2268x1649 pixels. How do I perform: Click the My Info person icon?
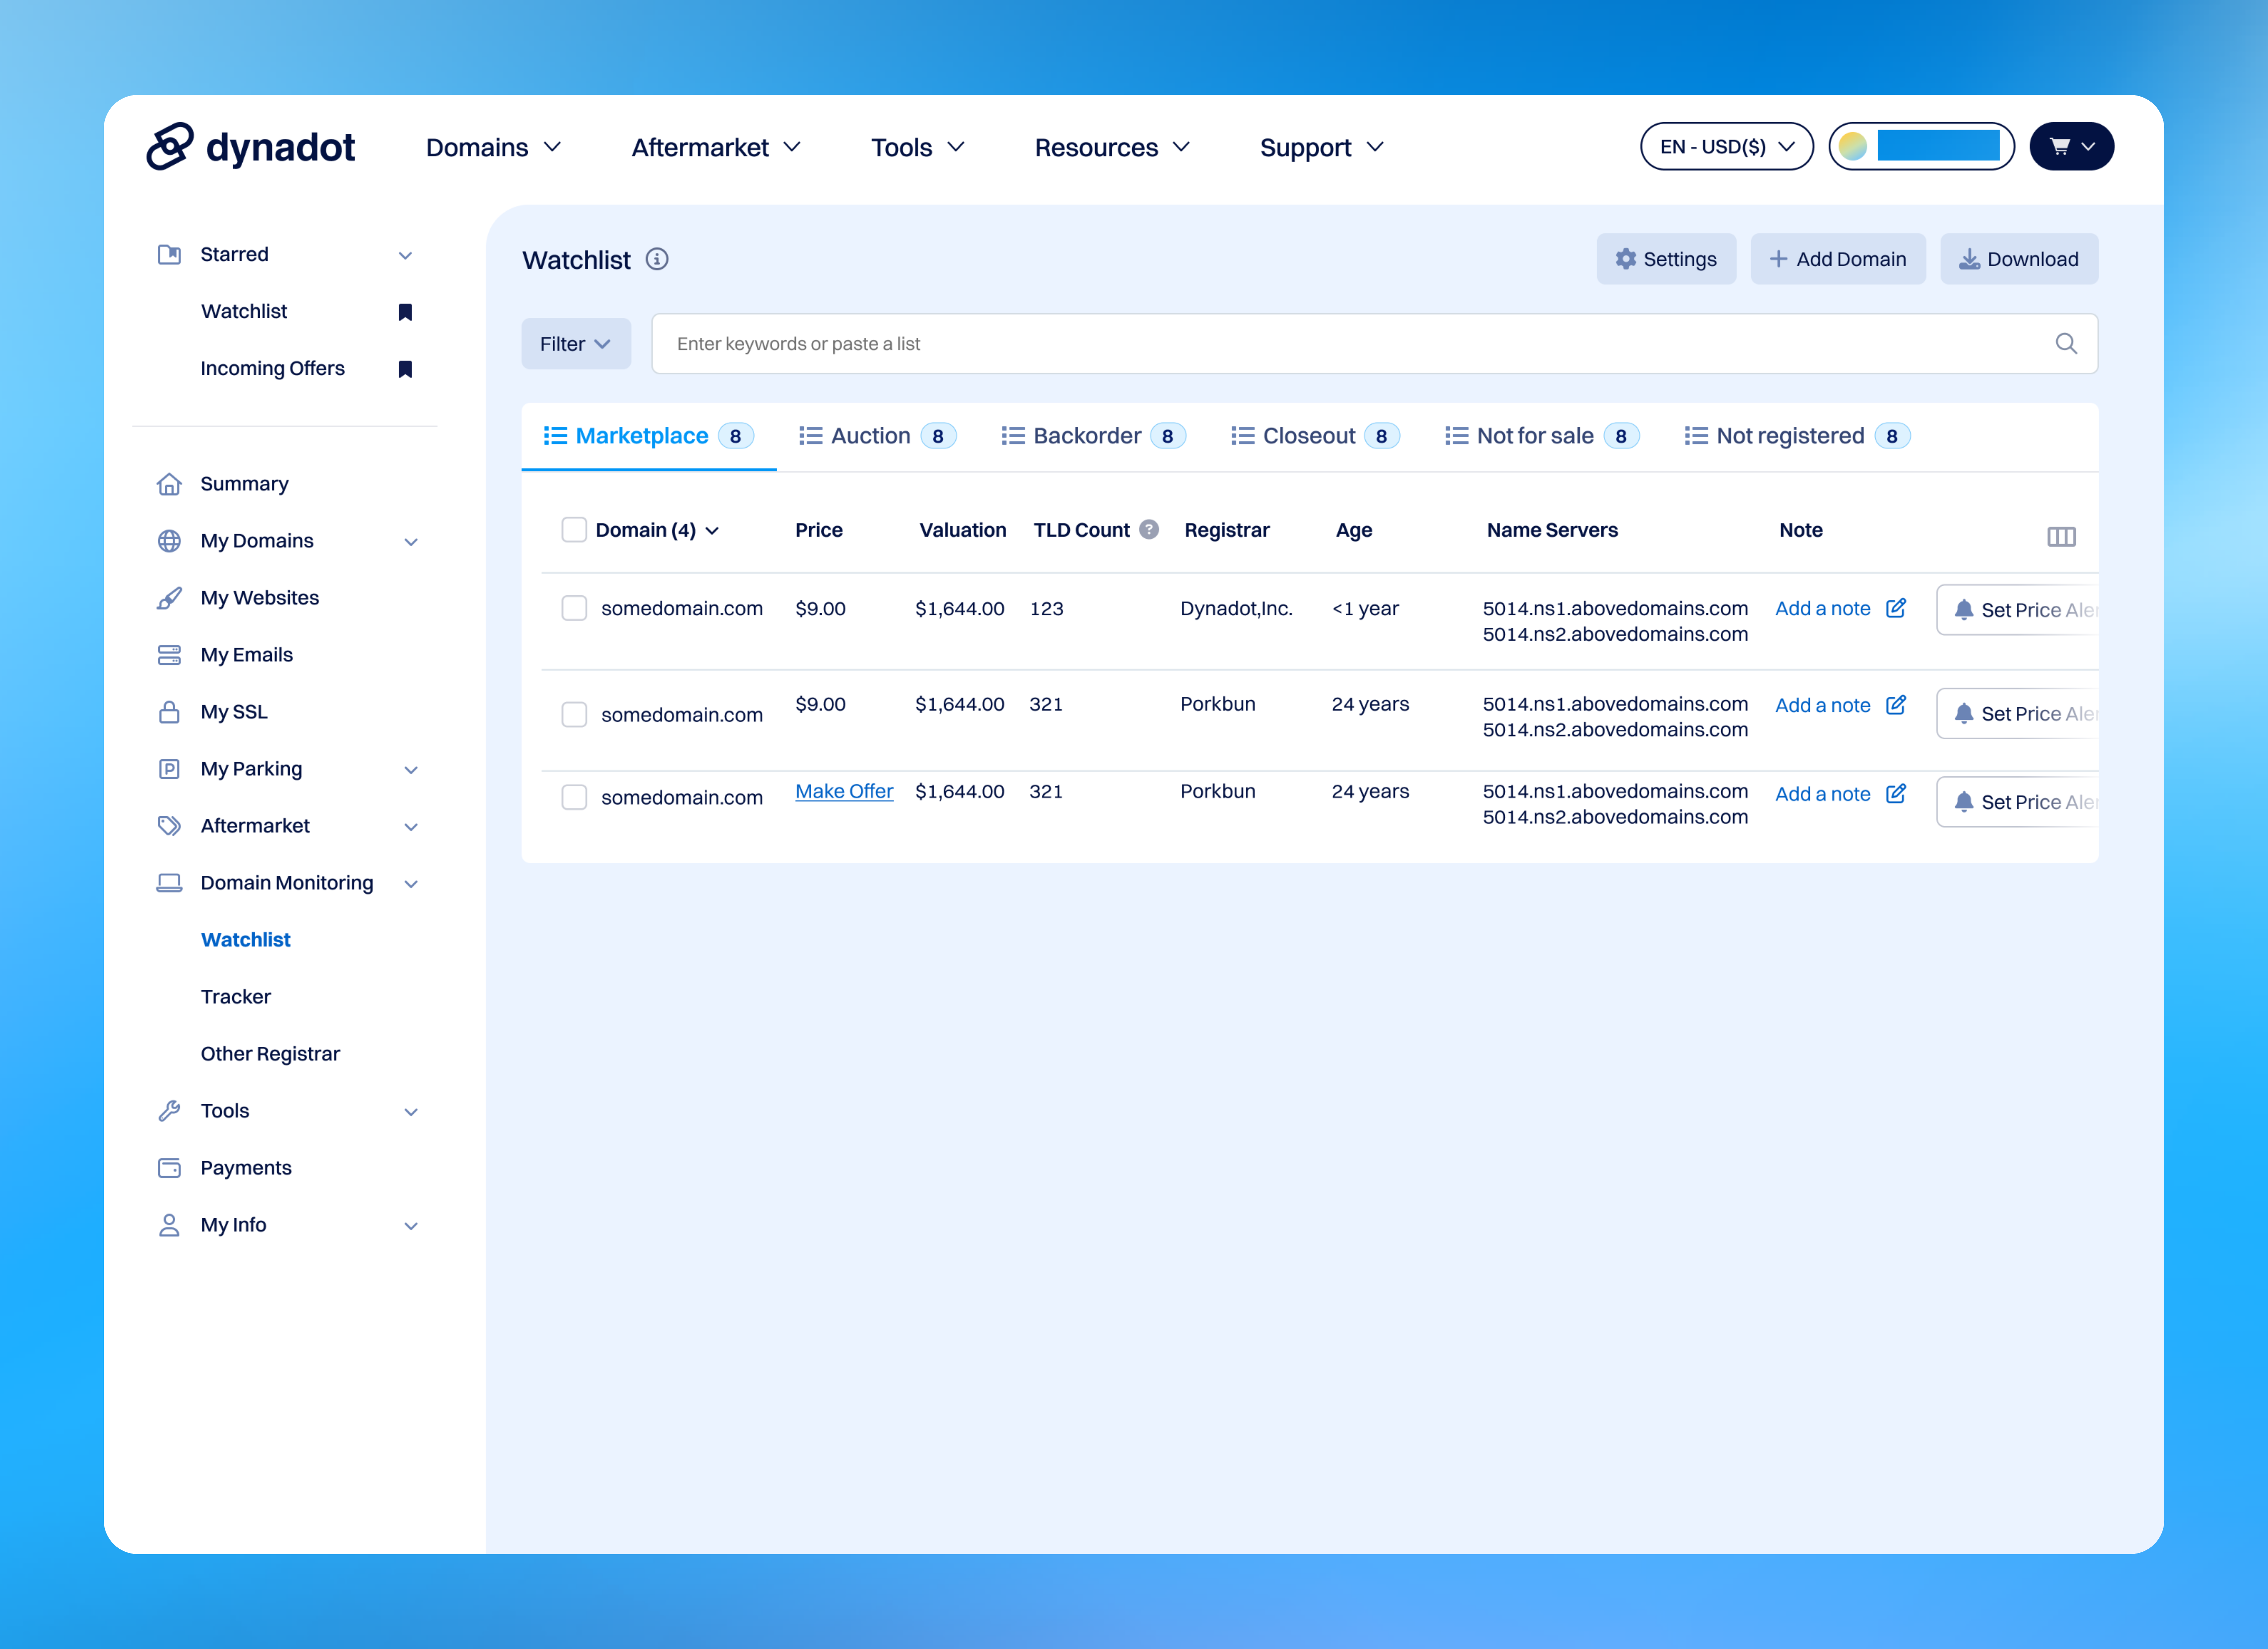[169, 1225]
